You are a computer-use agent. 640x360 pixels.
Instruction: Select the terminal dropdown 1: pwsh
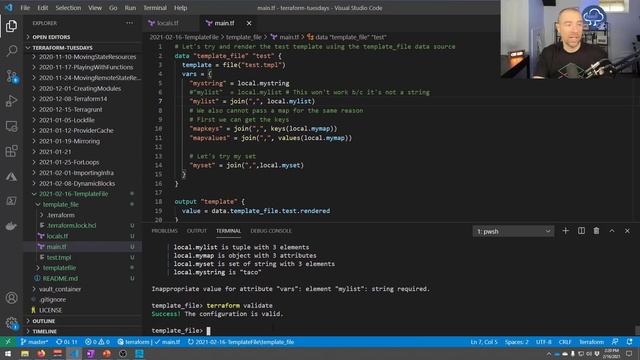513,231
